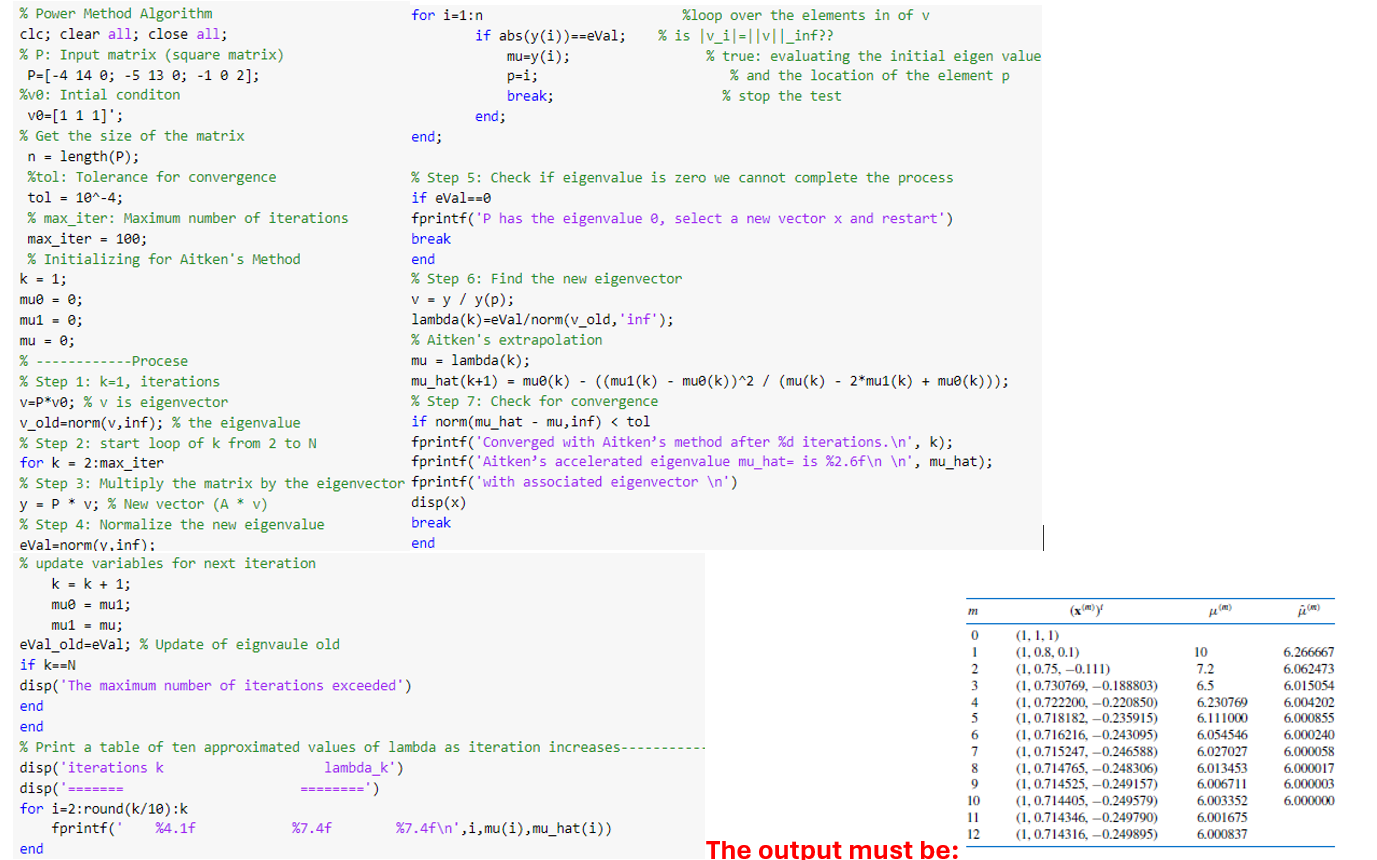Select the max_iter = 100 statement

click(x=85, y=238)
